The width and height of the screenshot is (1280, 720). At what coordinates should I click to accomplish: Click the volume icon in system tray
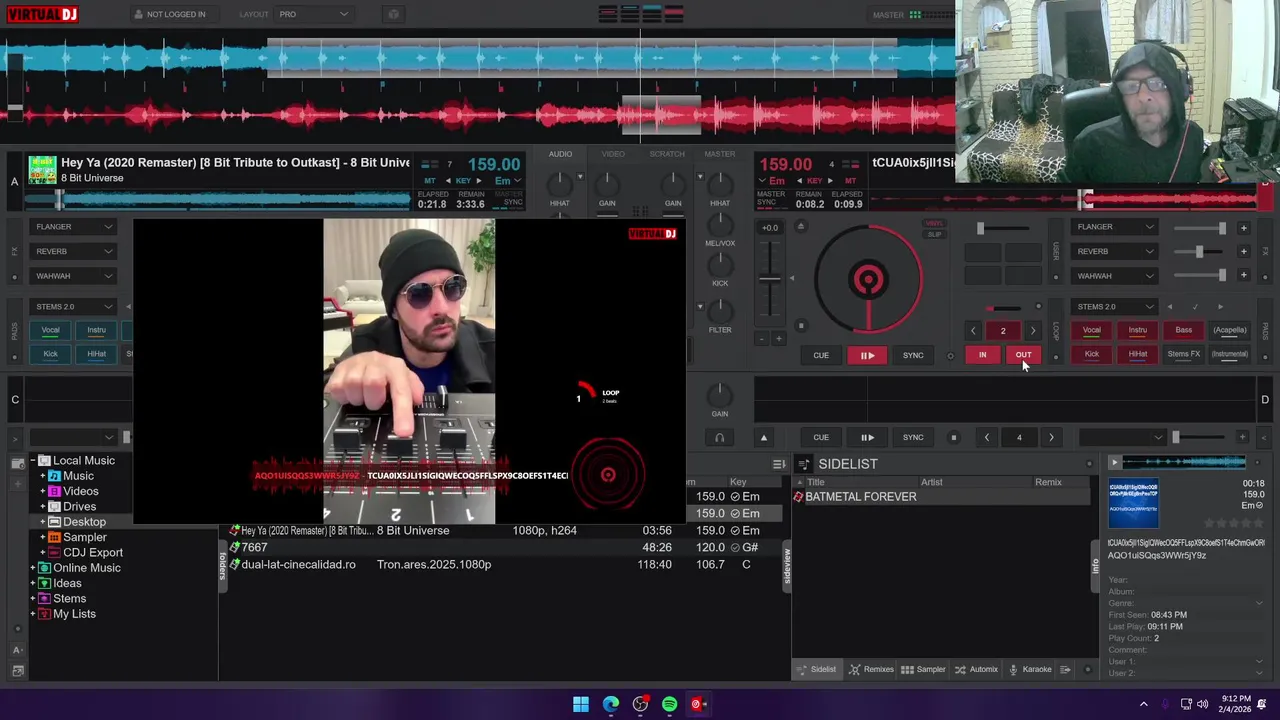click(x=1202, y=704)
